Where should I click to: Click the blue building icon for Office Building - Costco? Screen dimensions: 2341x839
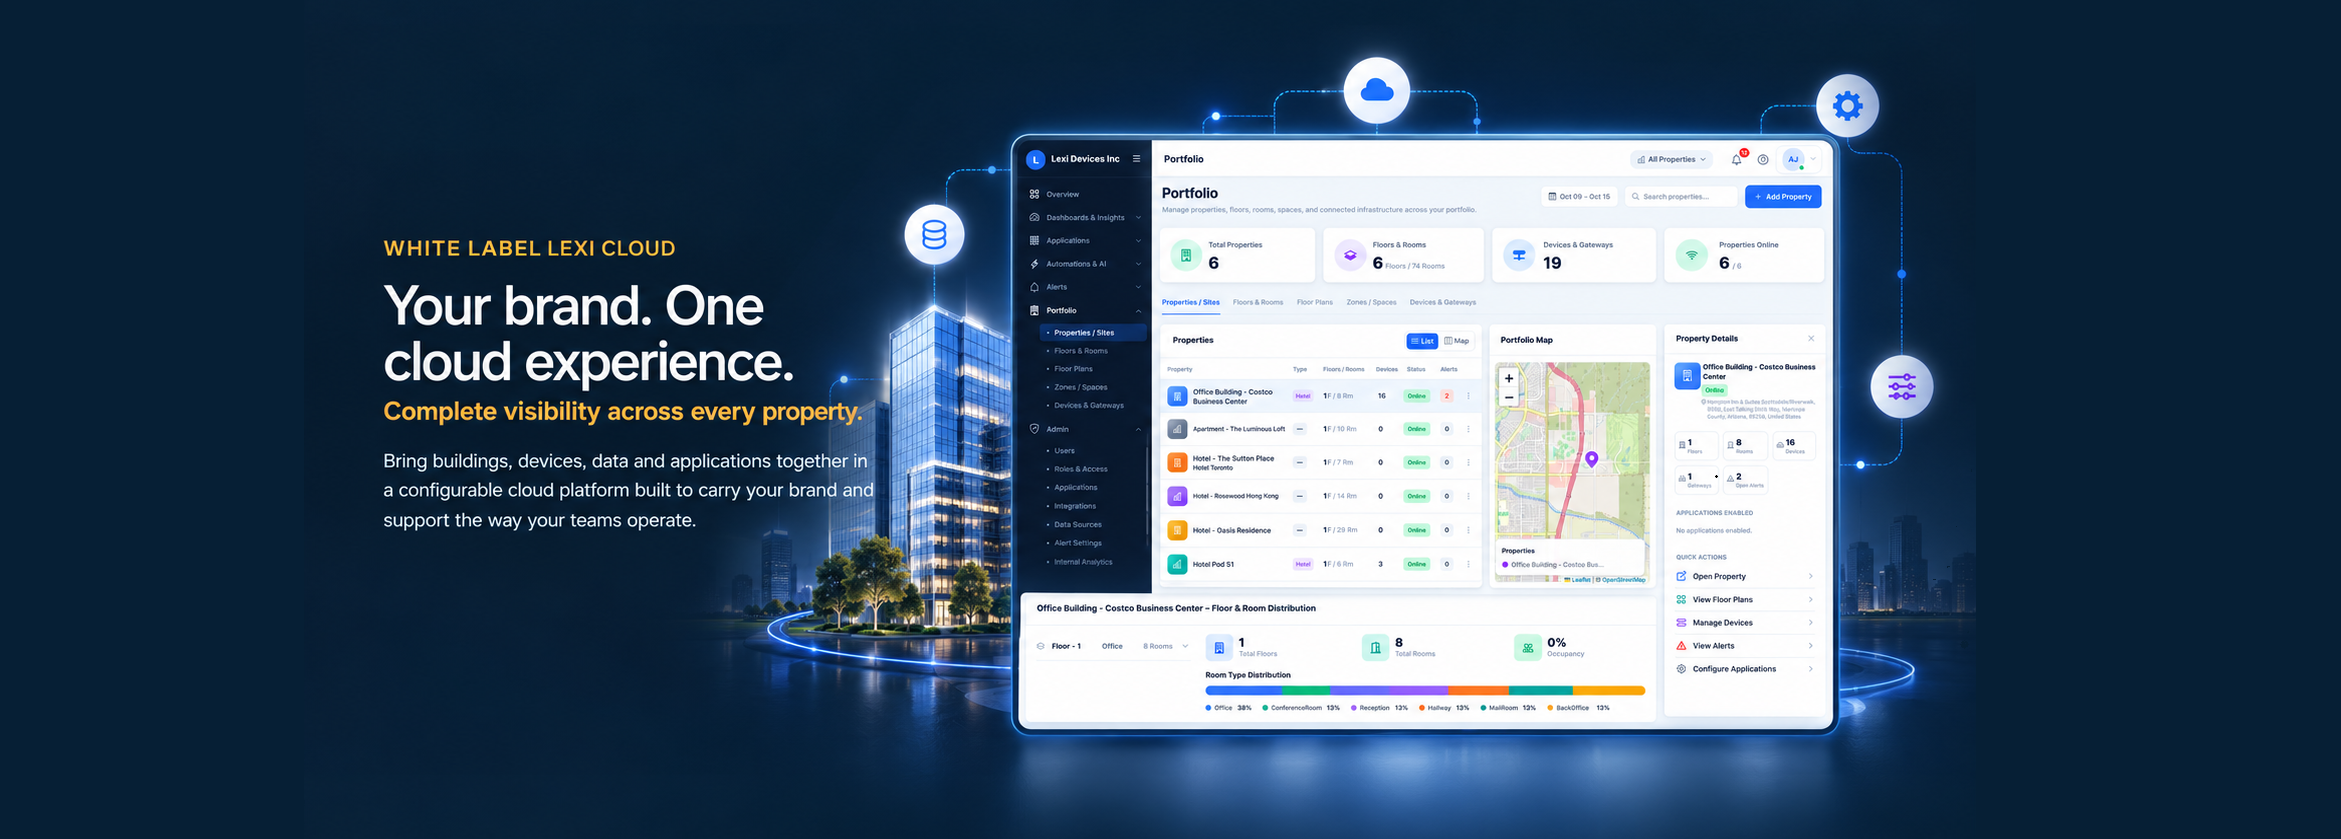pos(1177,396)
